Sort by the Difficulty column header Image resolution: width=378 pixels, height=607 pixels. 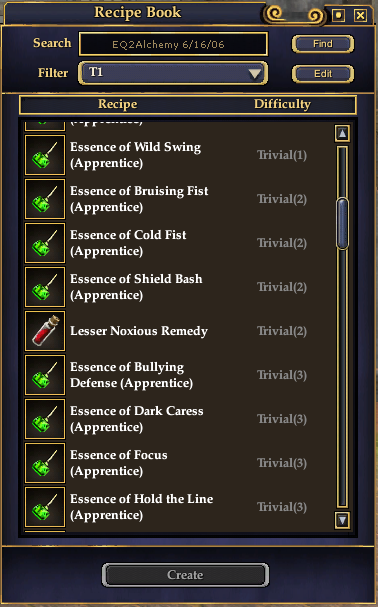point(282,104)
